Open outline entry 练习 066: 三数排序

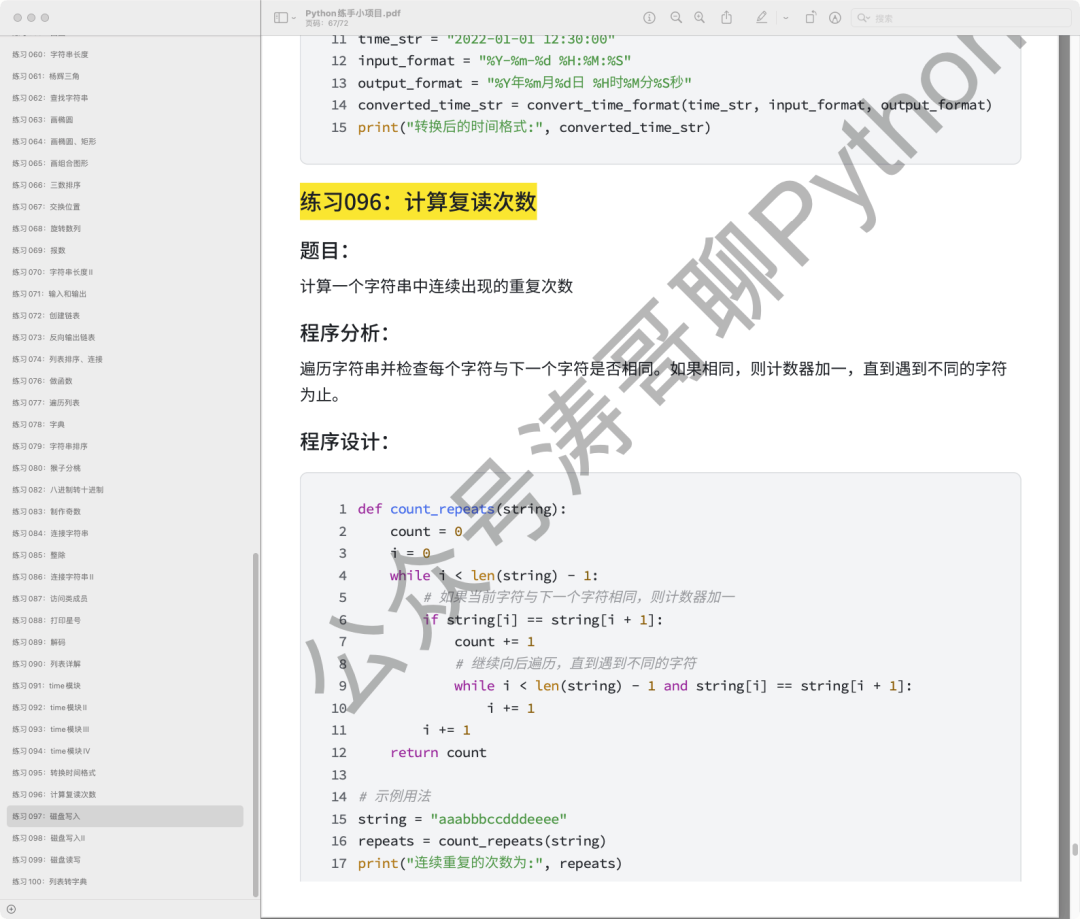pos(46,185)
